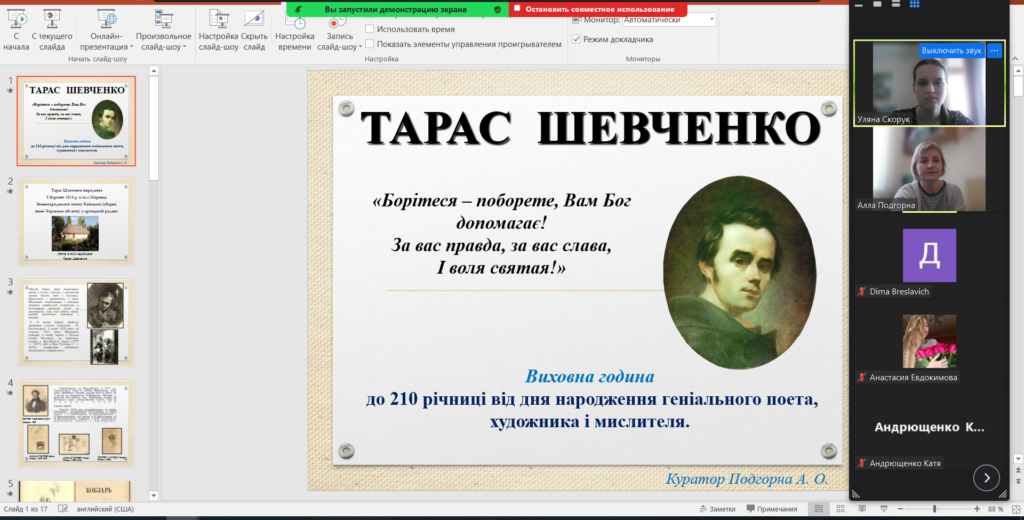Click the zoom out minus button
This screenshot has width=1024, height=520.
[900, 509]
